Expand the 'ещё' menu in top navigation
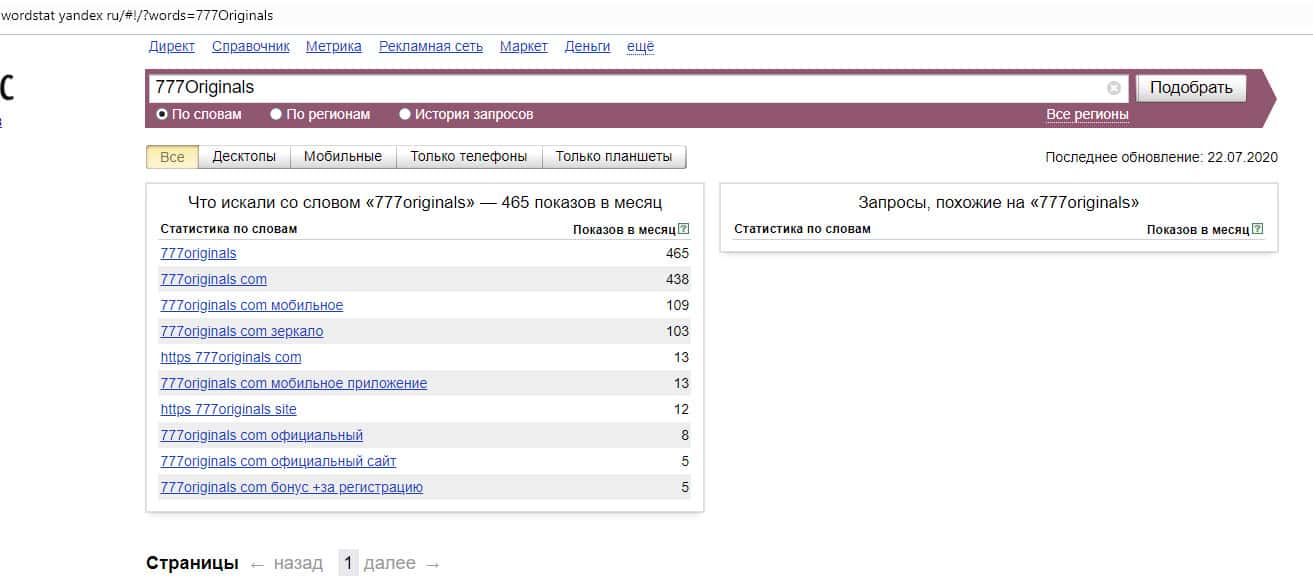This screenshot has width=1313, height=588. [640, 46]
